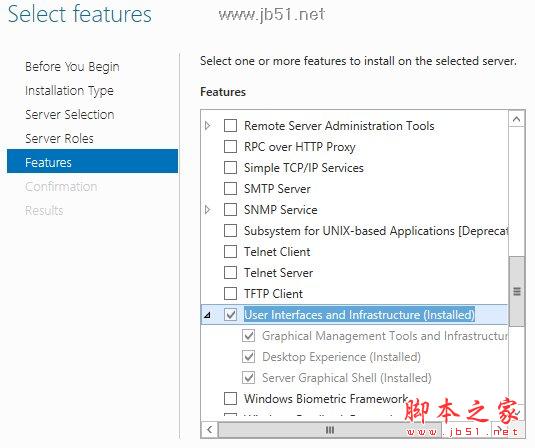Uncheck User Interfaces and Infrastructure checkbox
The width and height of the screenshot is (535, 448).
230,315
